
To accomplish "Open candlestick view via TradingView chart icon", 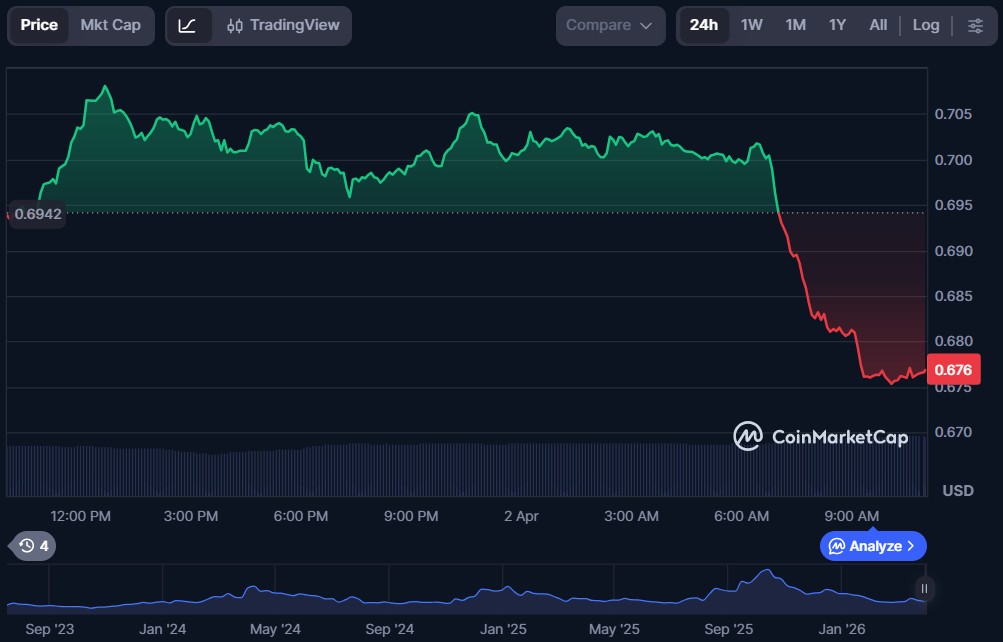I will 236,25.
